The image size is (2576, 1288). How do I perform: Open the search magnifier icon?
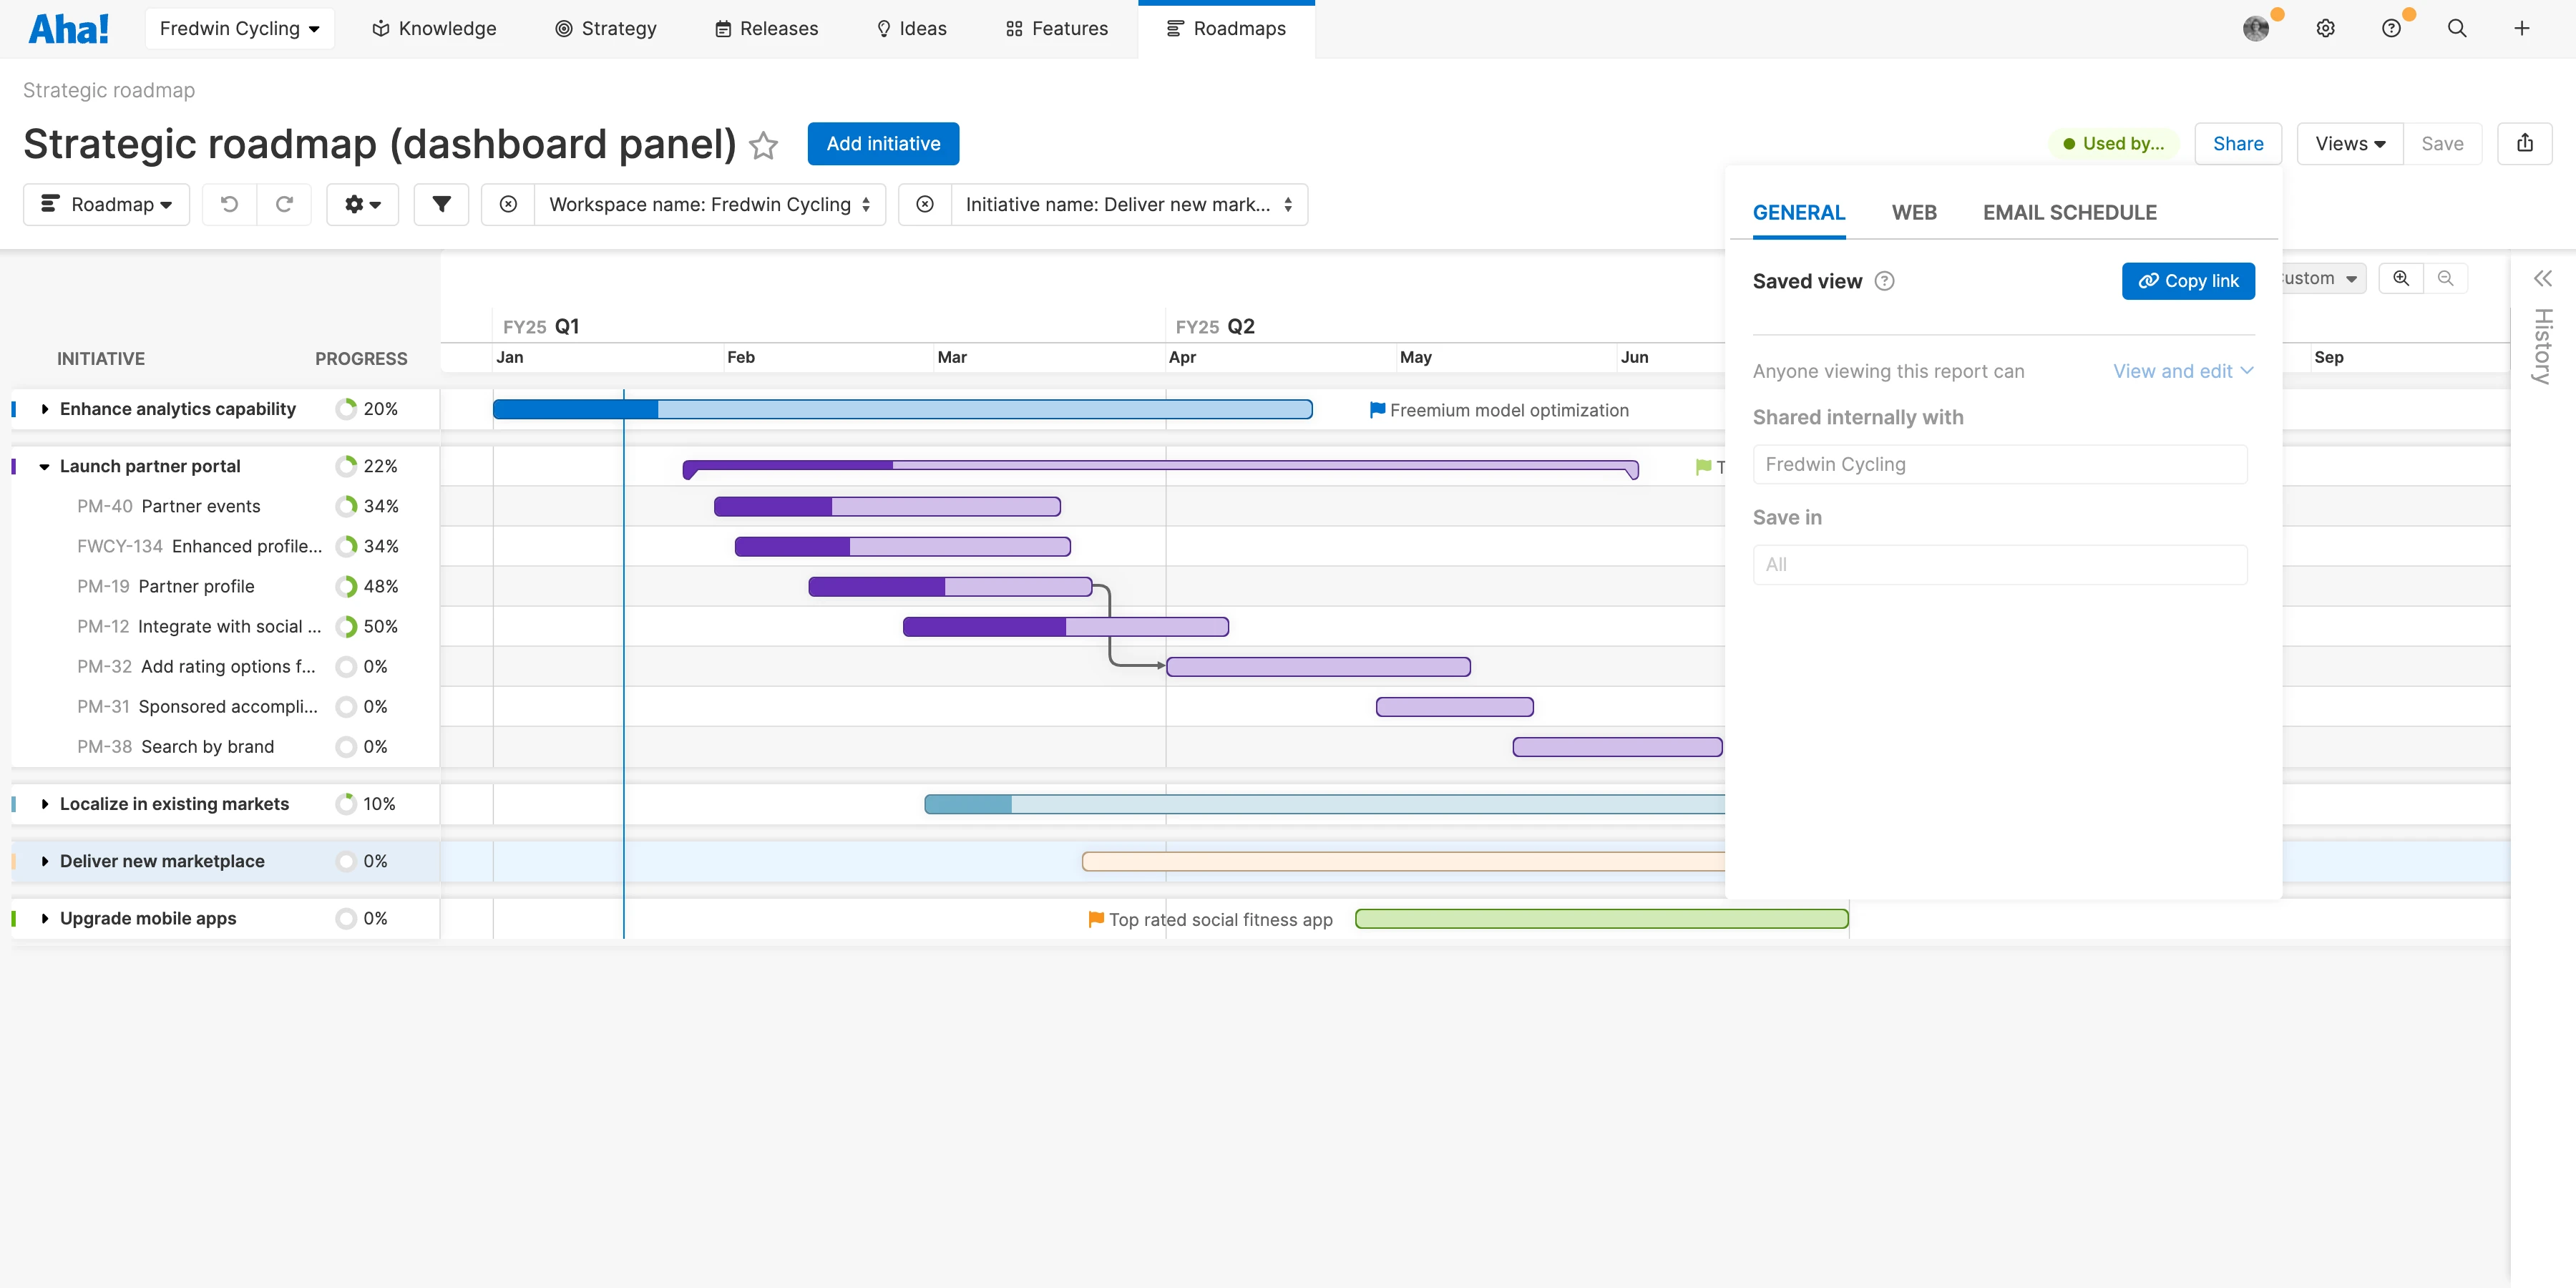point(2456,28)
